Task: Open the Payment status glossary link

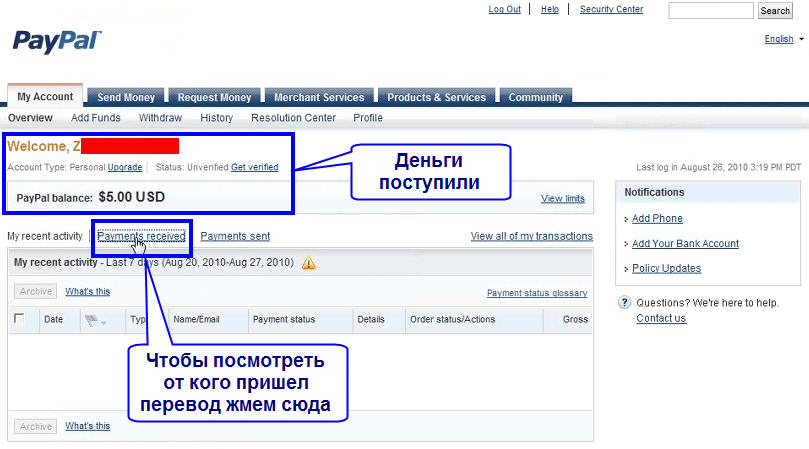Action: [537, 293]
